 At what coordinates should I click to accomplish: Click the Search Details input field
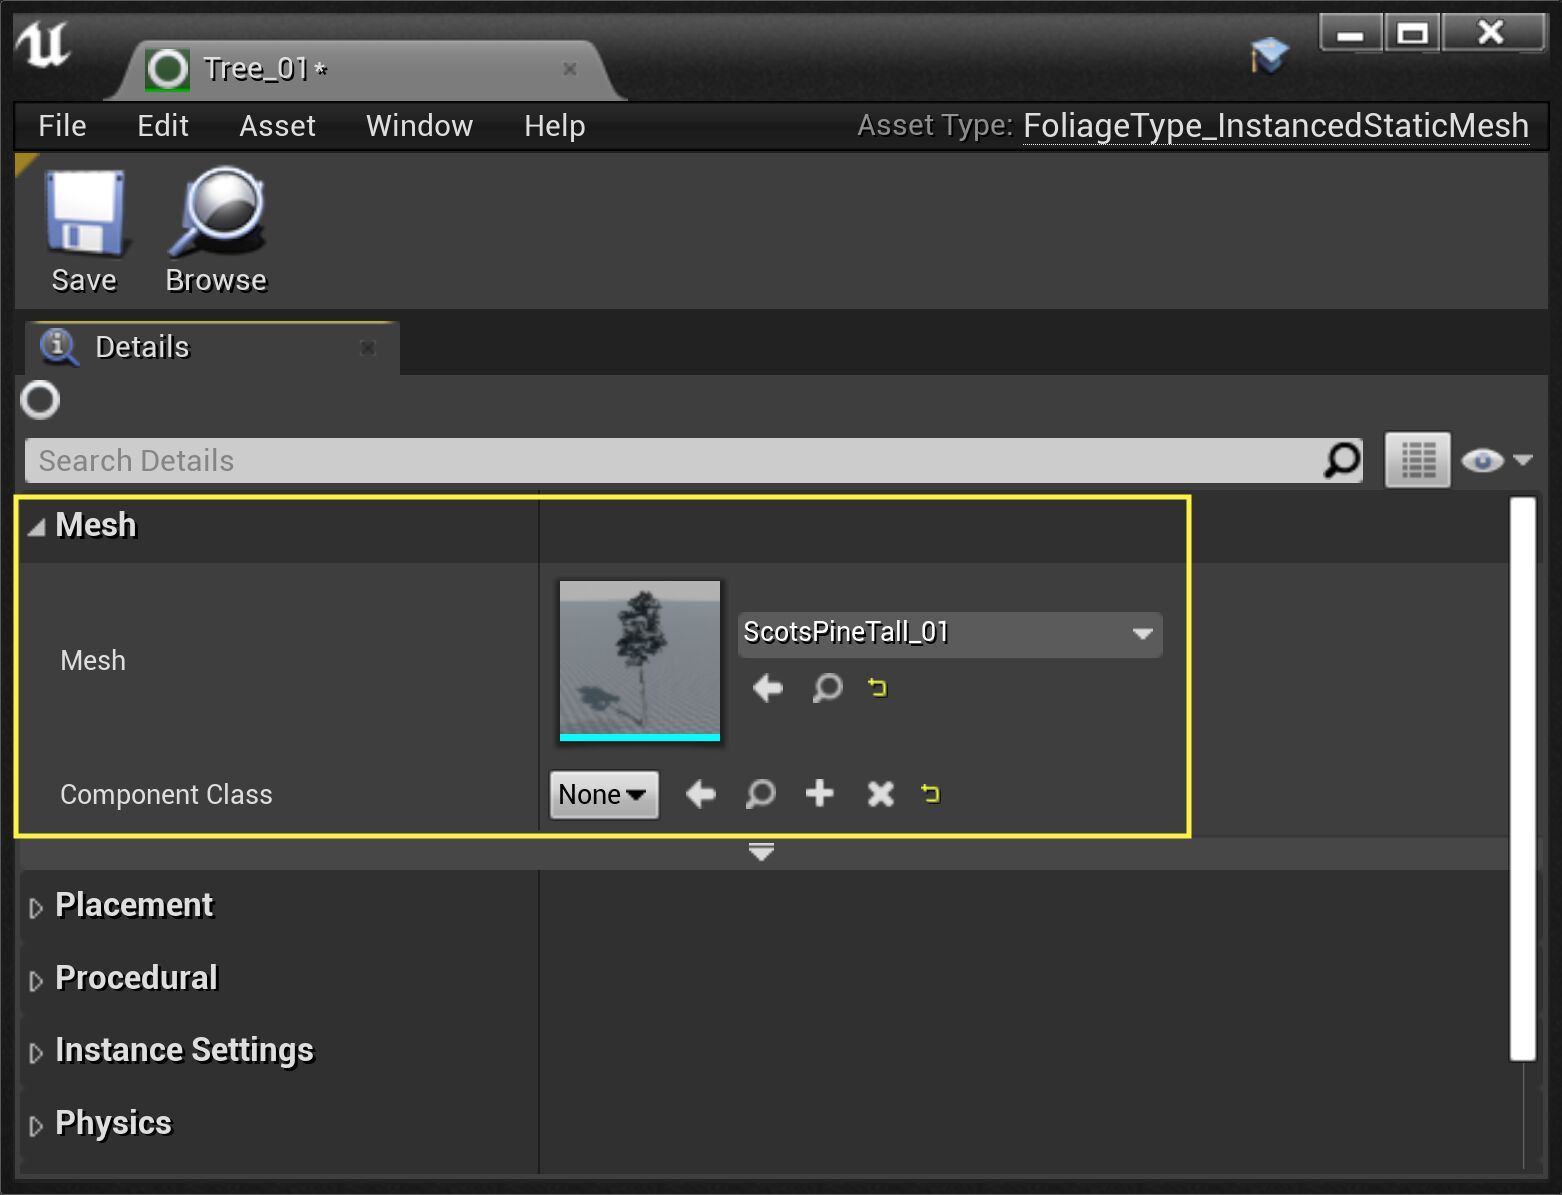(x=670, y=460)
